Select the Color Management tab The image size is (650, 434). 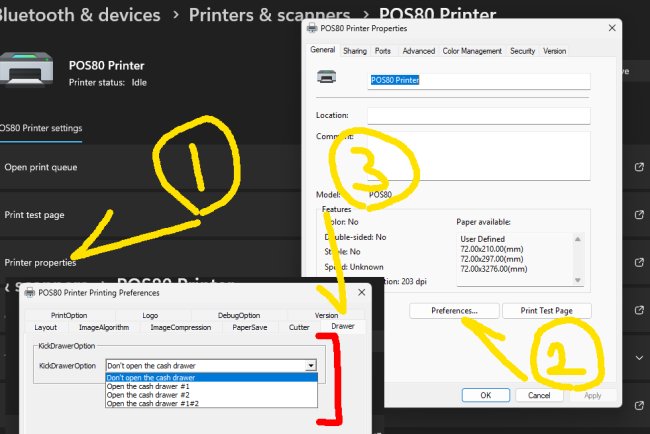click(x=472, y=51)
